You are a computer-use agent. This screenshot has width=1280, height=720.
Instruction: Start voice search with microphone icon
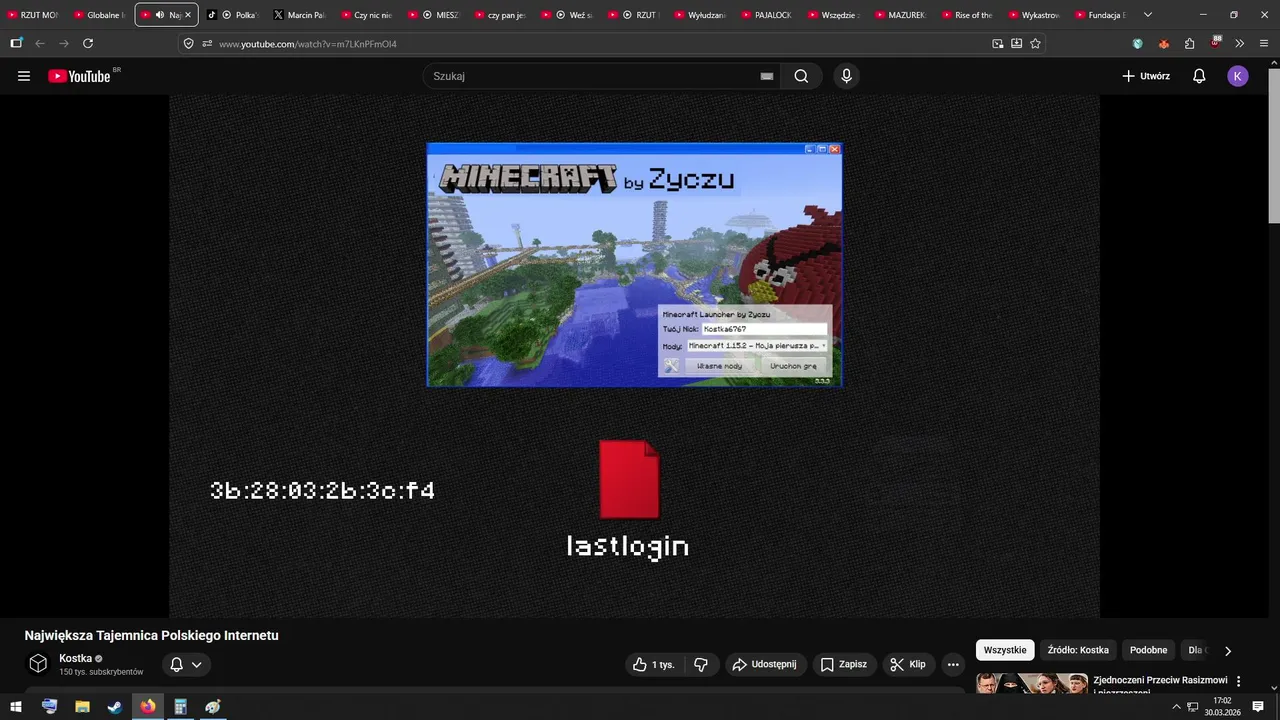847,76
